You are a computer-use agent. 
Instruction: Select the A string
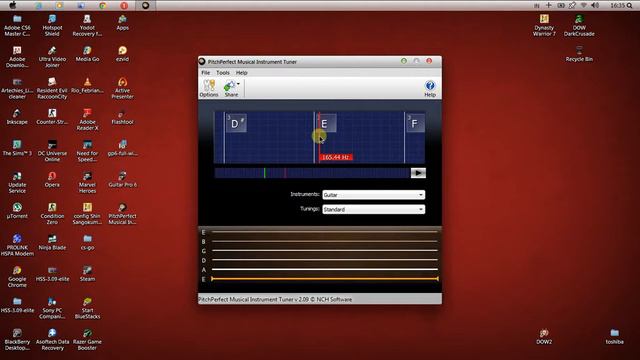[x=324, y=269]
